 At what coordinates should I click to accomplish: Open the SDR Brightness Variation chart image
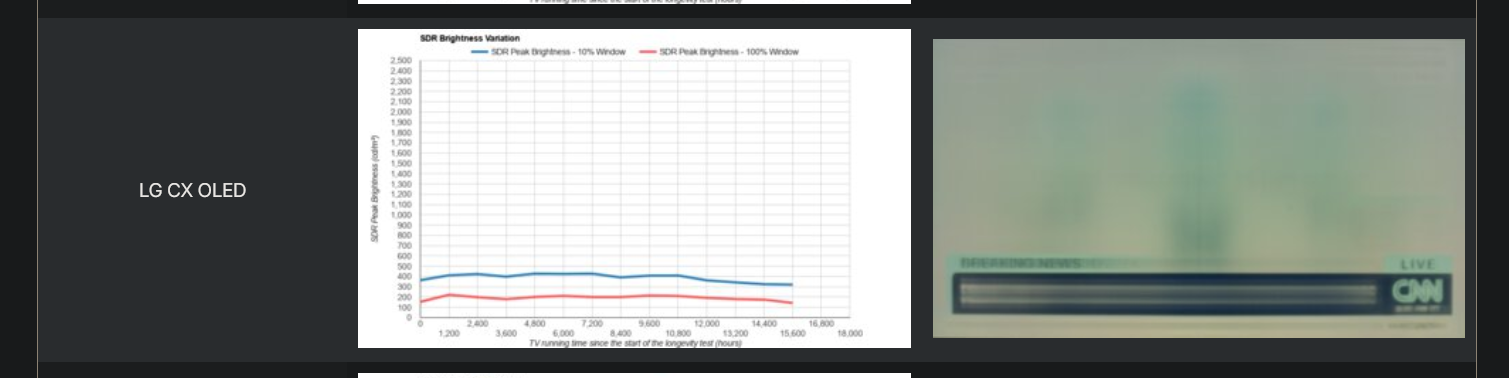click(634, 188)
